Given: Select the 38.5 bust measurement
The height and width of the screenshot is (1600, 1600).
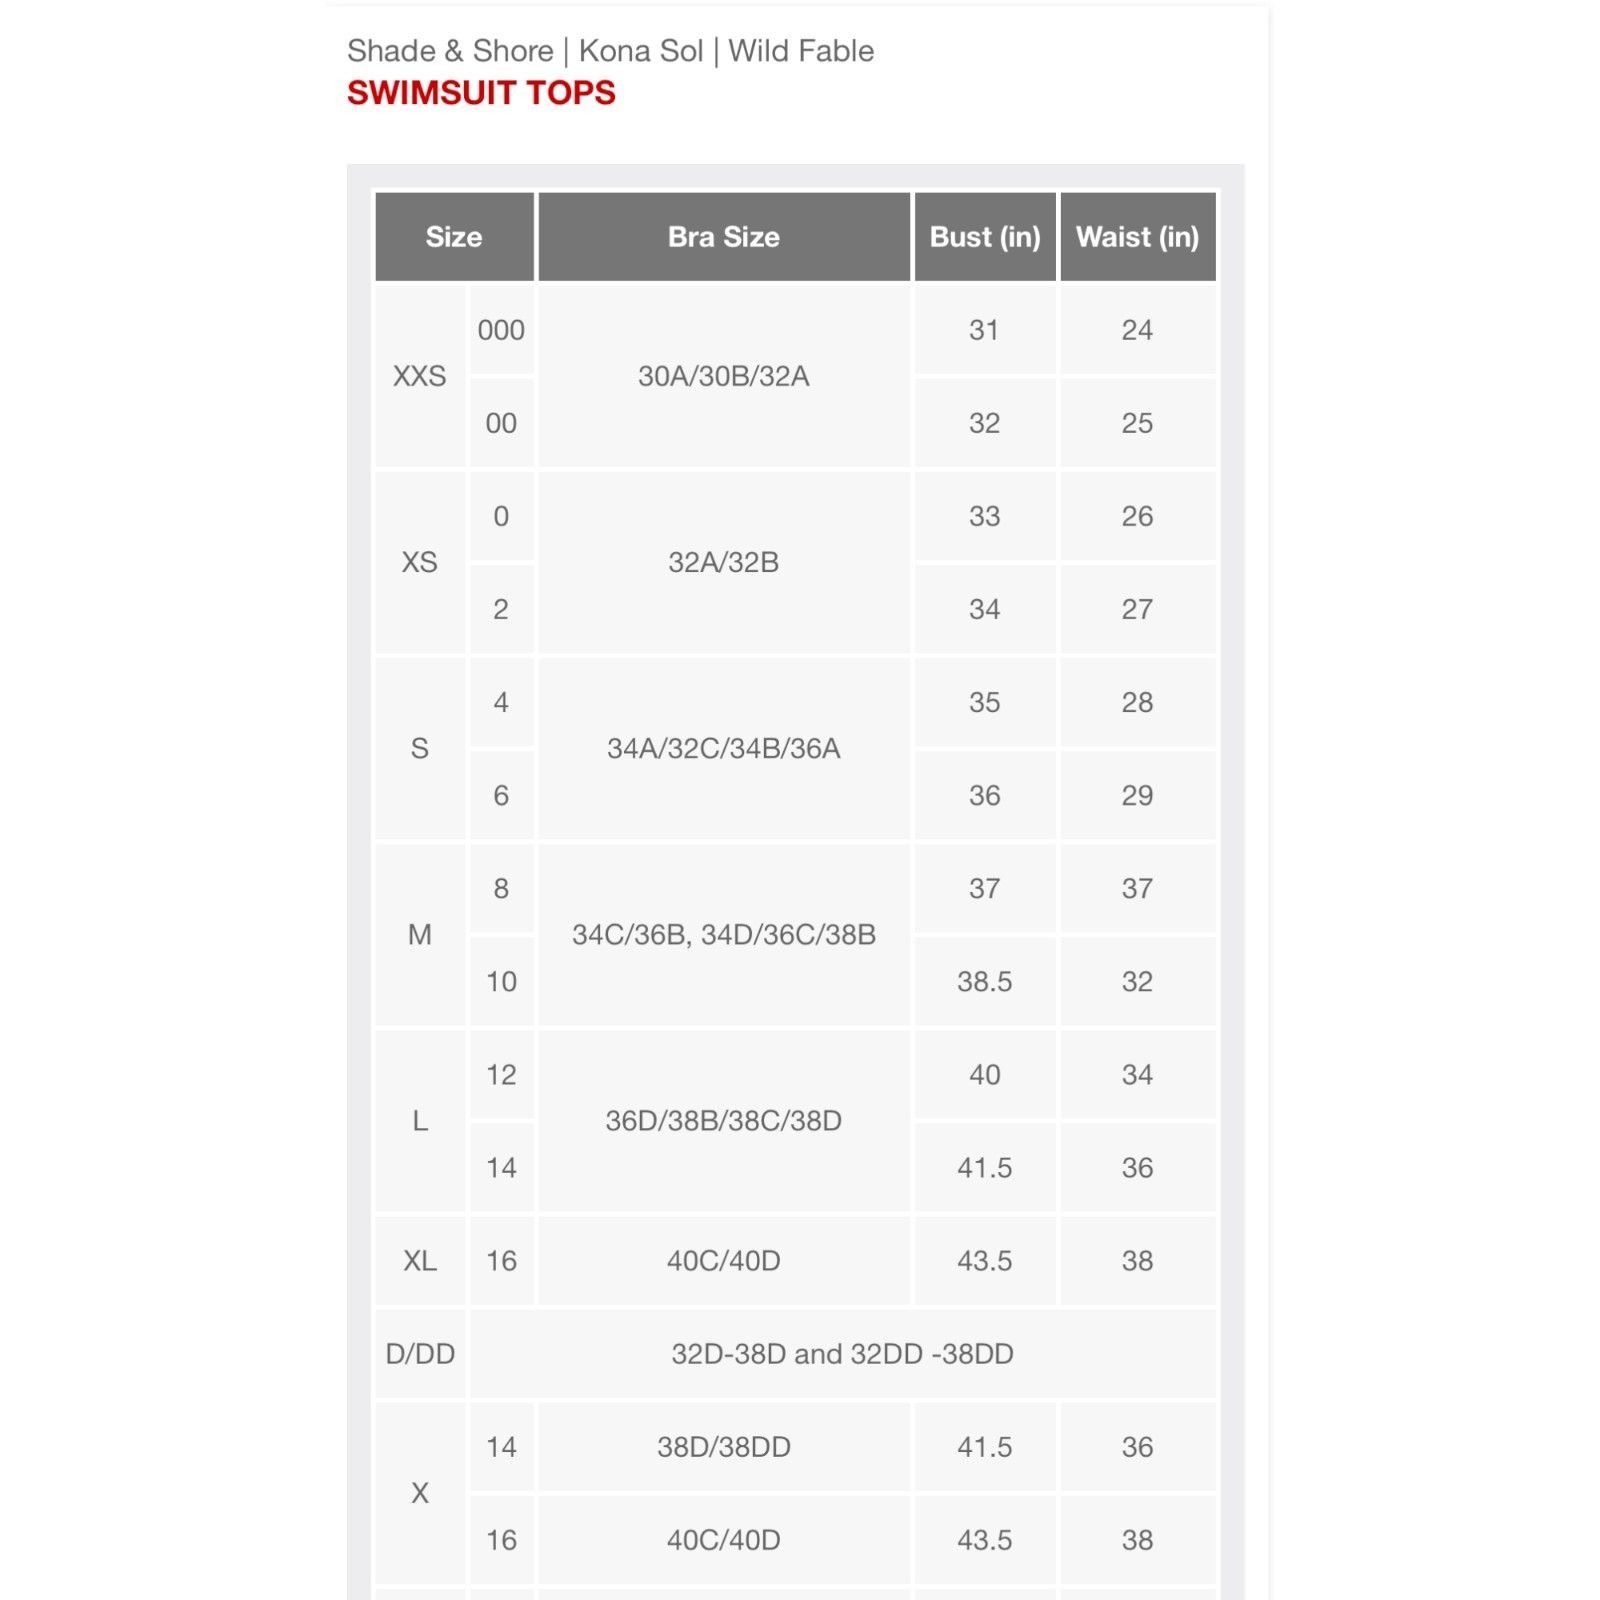Looking at the screenshot, I should [985, 981].
